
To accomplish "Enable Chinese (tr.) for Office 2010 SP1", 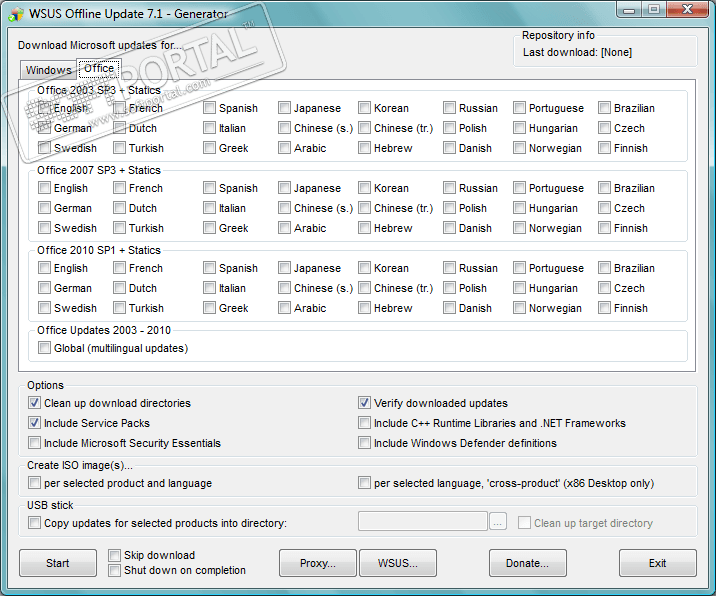I will point(364,288).
